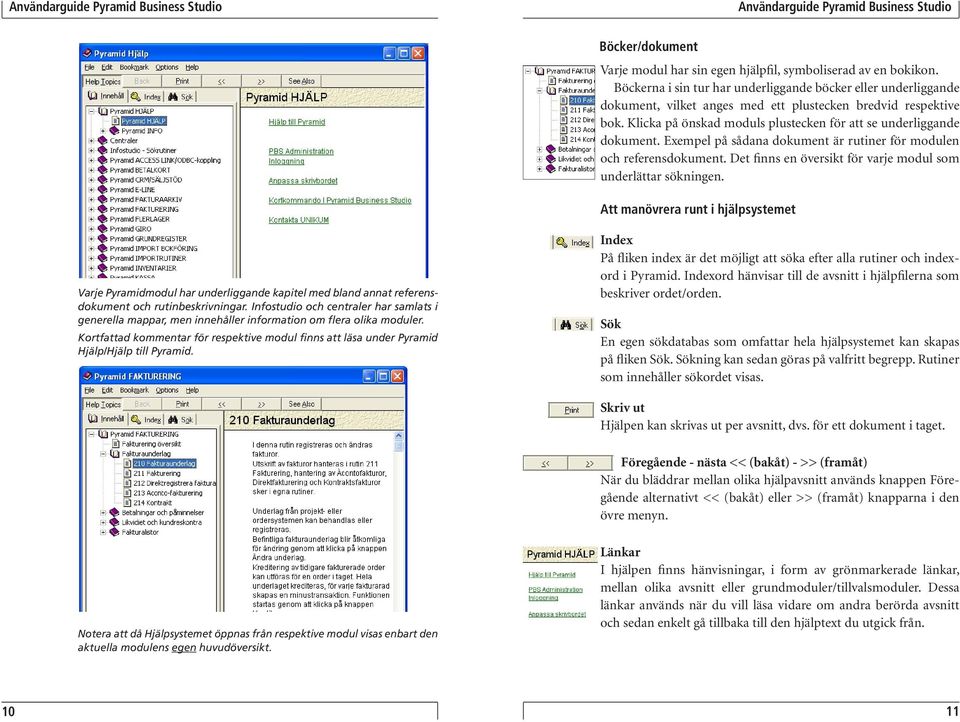Select the 212 Direktregistrera faktura tree item

click(174, 483)
